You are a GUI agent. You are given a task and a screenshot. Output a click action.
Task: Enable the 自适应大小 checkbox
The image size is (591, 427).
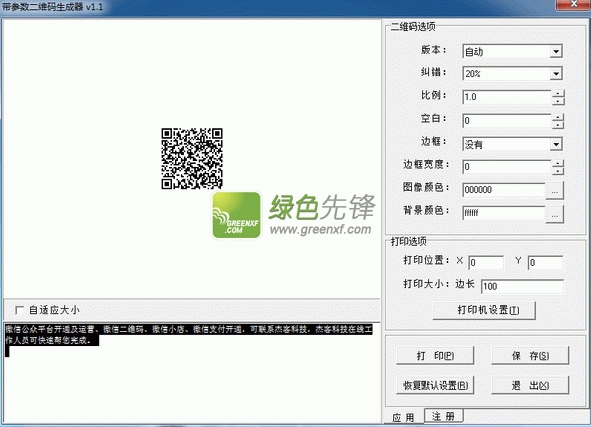pos(19,310)
